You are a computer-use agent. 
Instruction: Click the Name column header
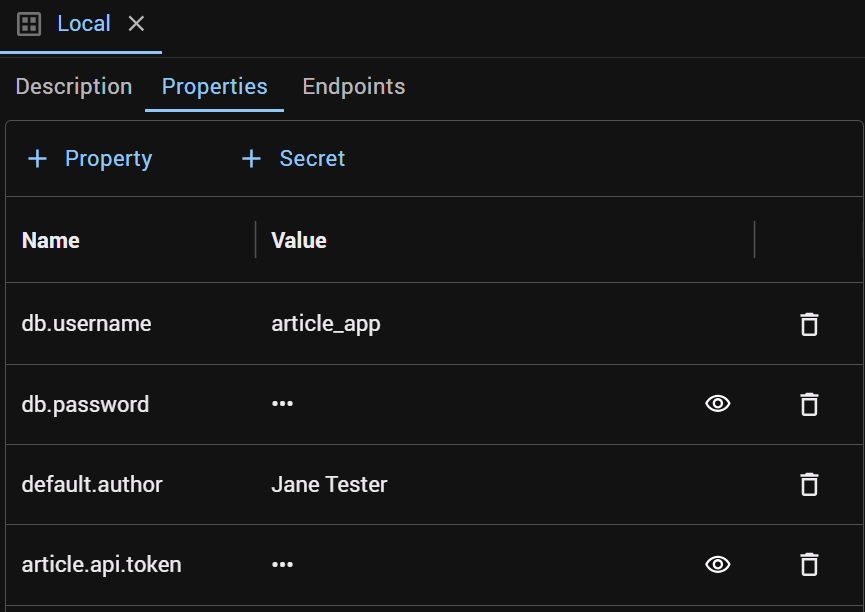pyautogui.click(x=51, y=241)
